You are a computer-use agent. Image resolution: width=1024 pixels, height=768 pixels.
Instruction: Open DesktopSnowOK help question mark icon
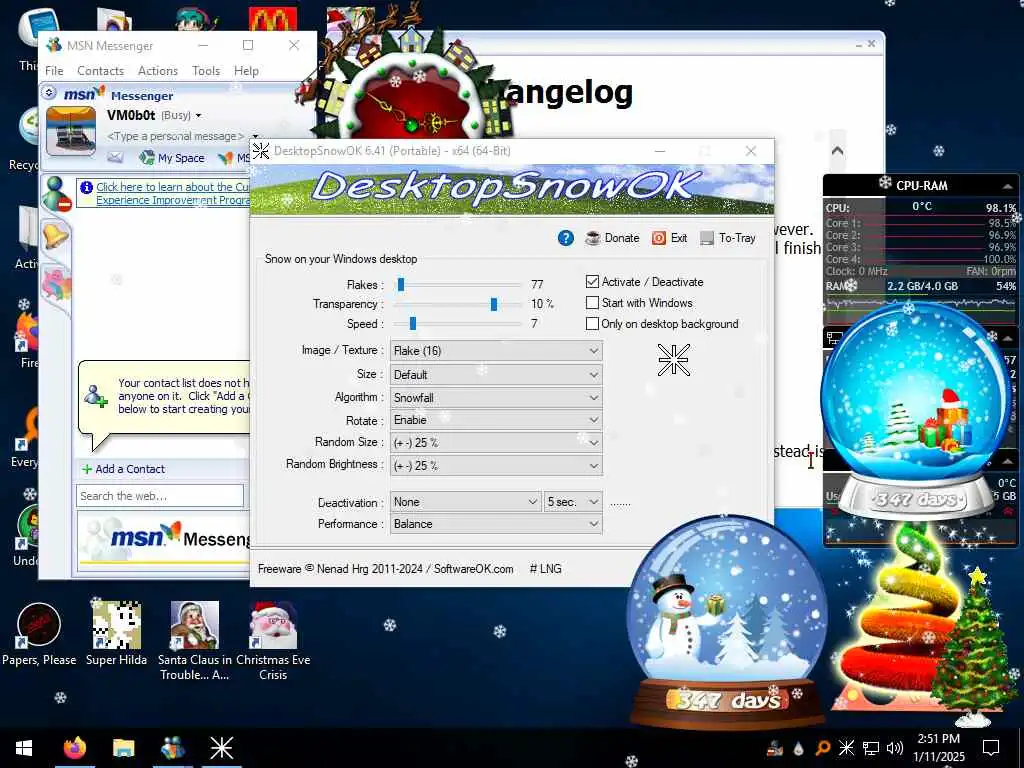click(x=566, y=238)
